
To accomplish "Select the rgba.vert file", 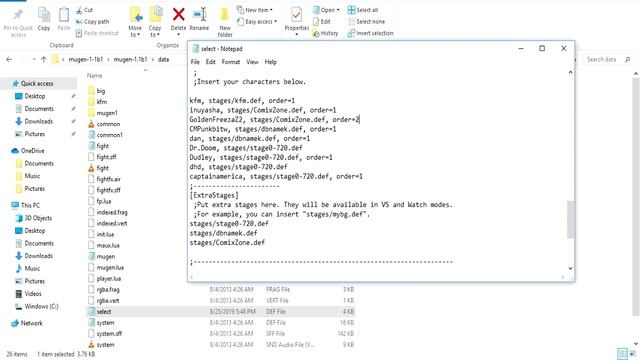I will click(108, 300).
